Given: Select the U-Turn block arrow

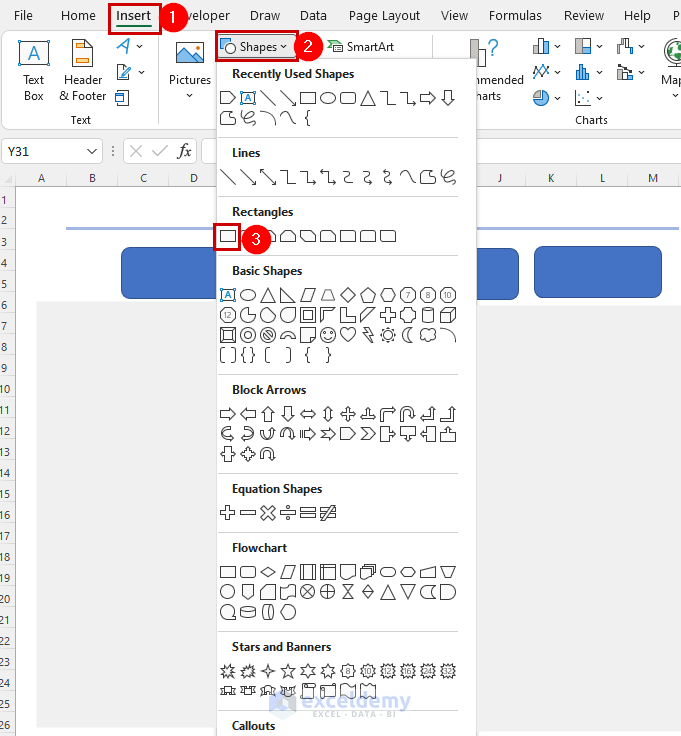Looking at the screenshot, I should tap(407, 414).
